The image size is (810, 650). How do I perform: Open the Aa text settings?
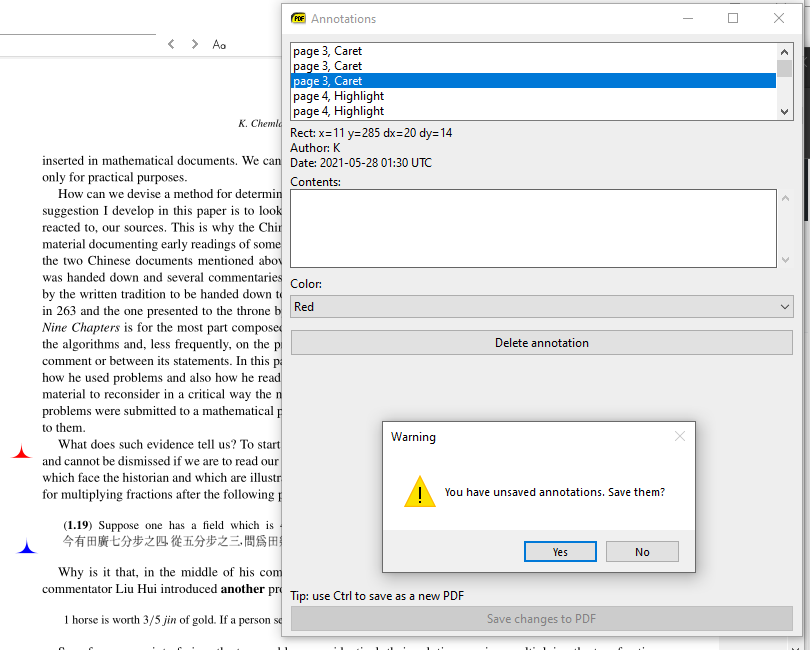tap(219, 44)
